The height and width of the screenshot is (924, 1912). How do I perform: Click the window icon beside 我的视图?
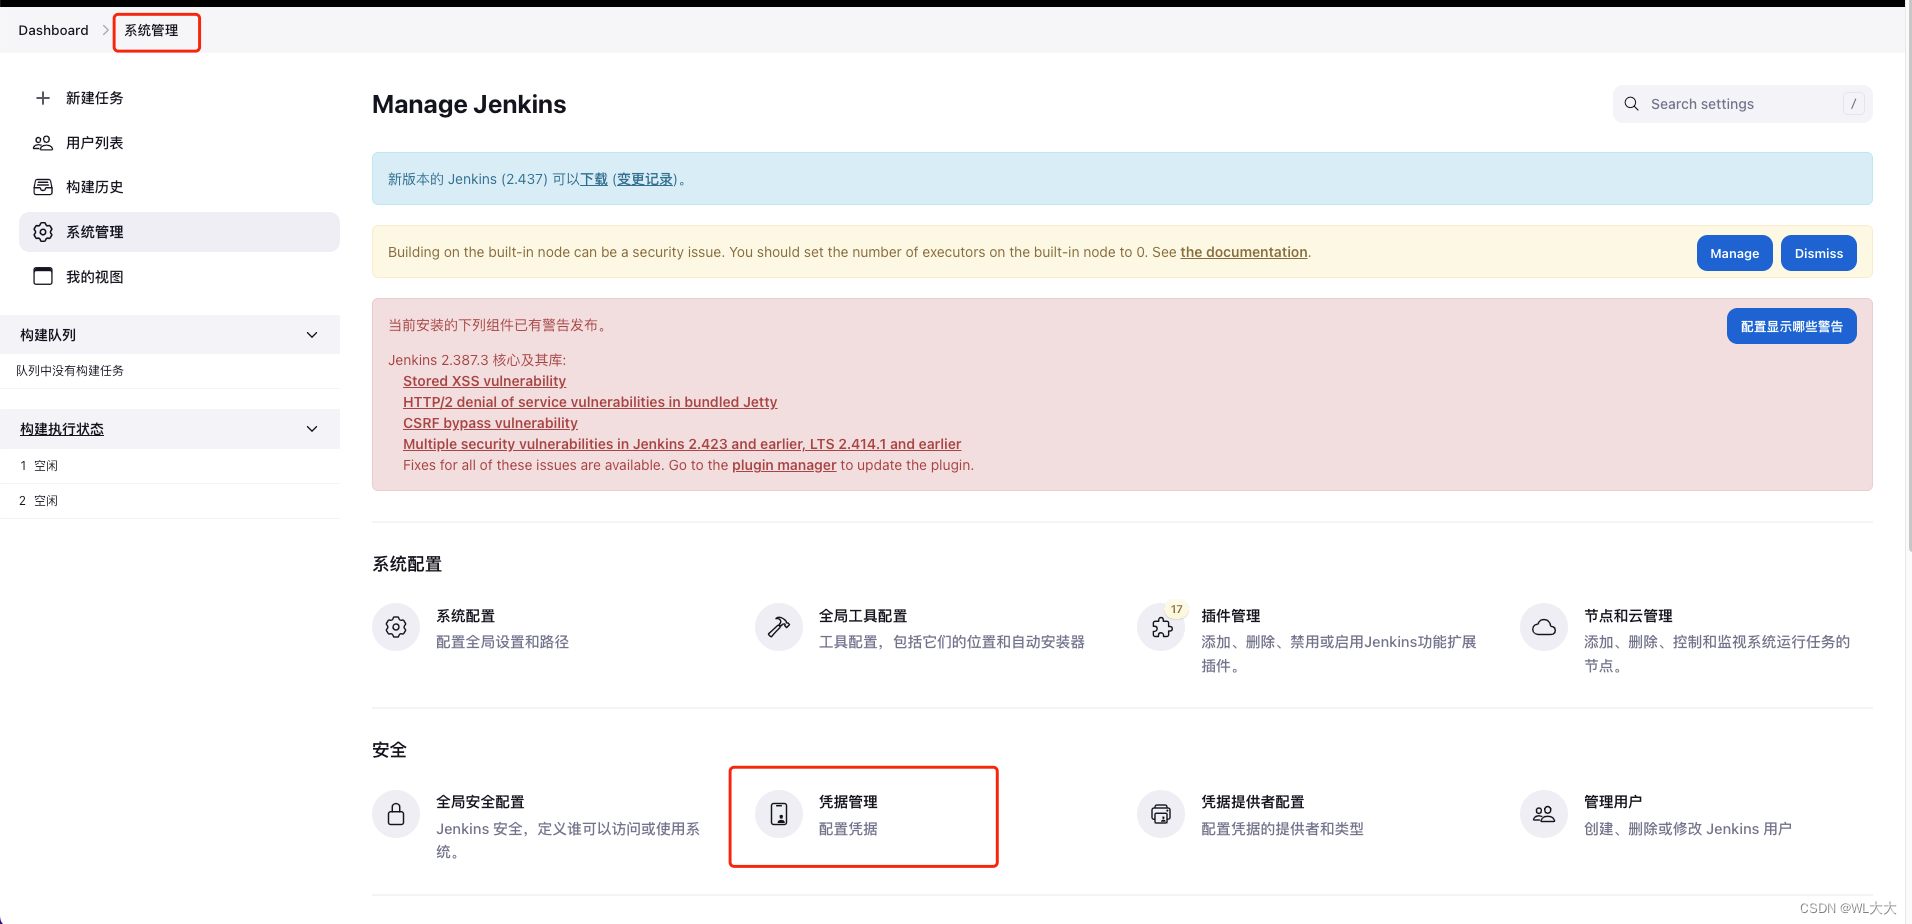43,276
